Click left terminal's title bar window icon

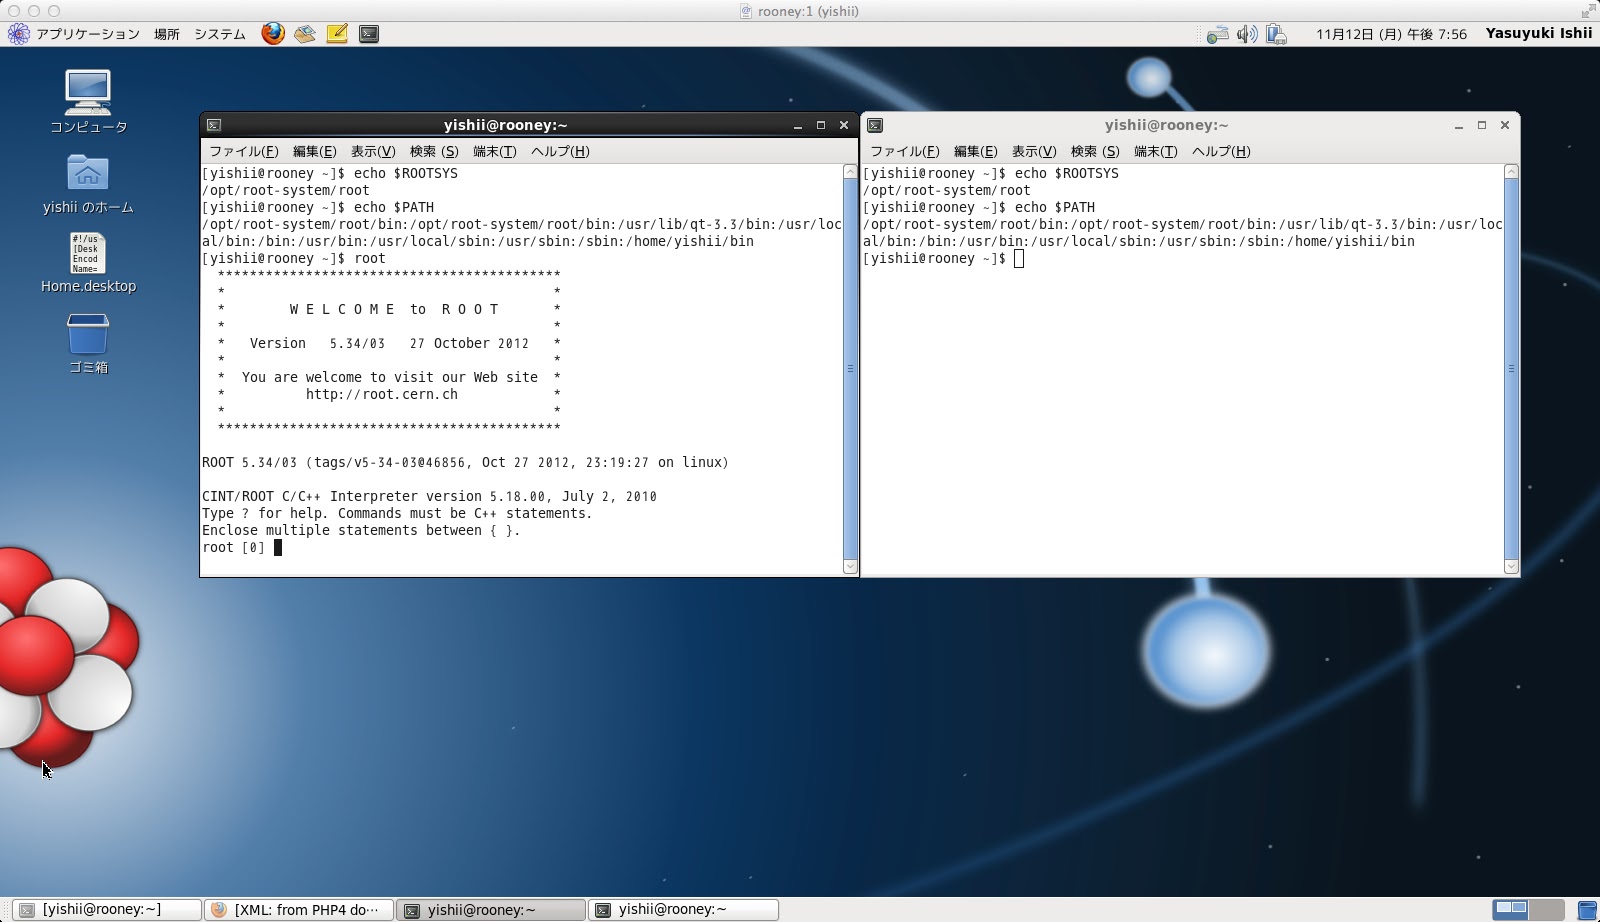tap(214, 125)
